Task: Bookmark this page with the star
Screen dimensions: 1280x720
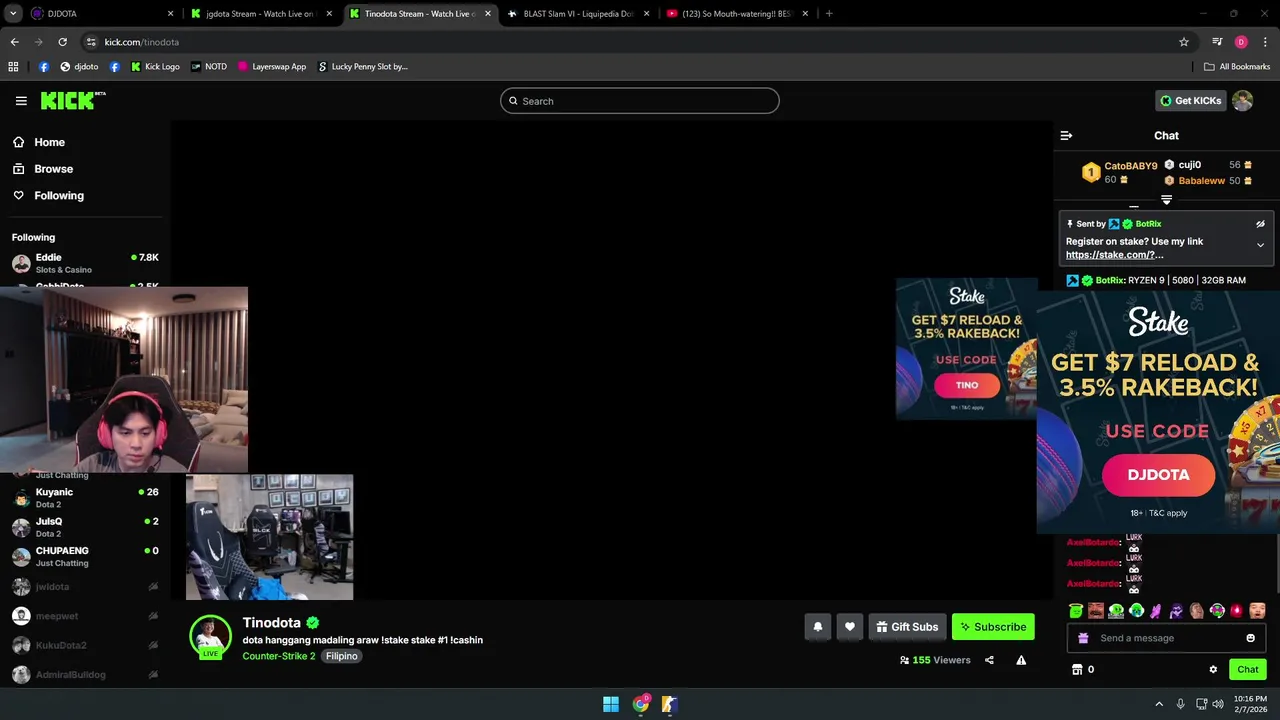Action: tap(1184, 42)
